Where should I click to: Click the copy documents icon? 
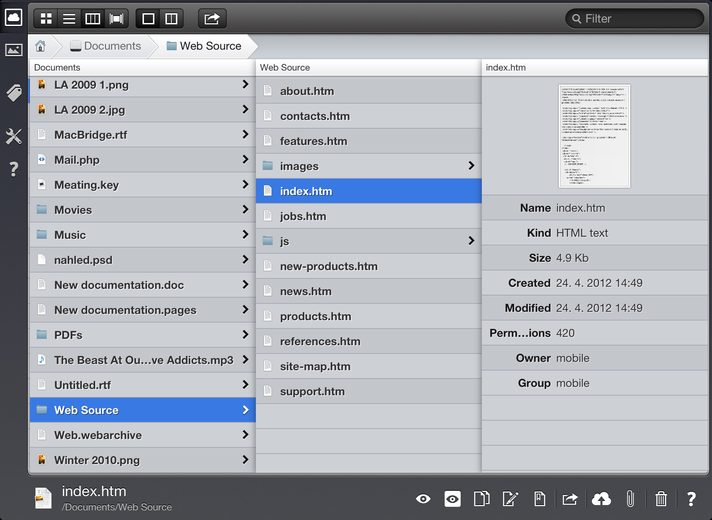pos(481,499)
